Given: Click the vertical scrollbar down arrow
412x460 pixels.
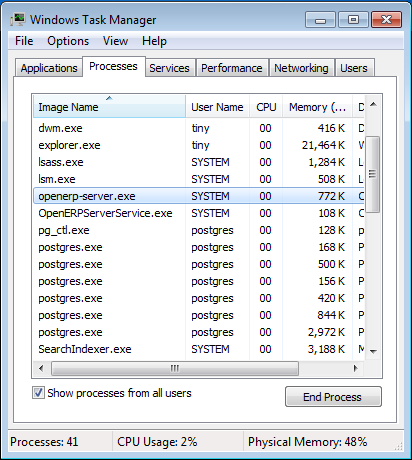Looking at the screenshot, I should tap(373, 351).
